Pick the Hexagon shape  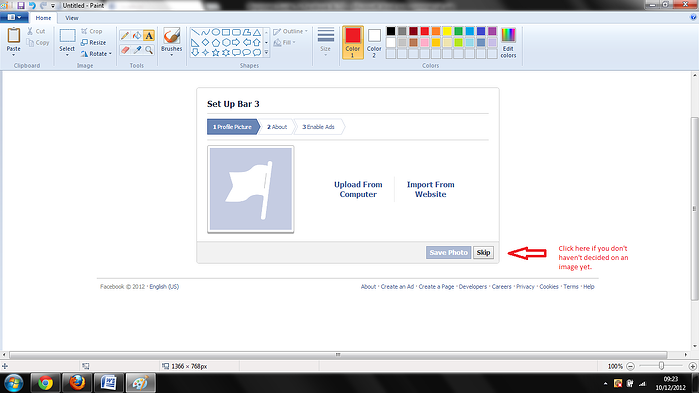coord(226,42)
